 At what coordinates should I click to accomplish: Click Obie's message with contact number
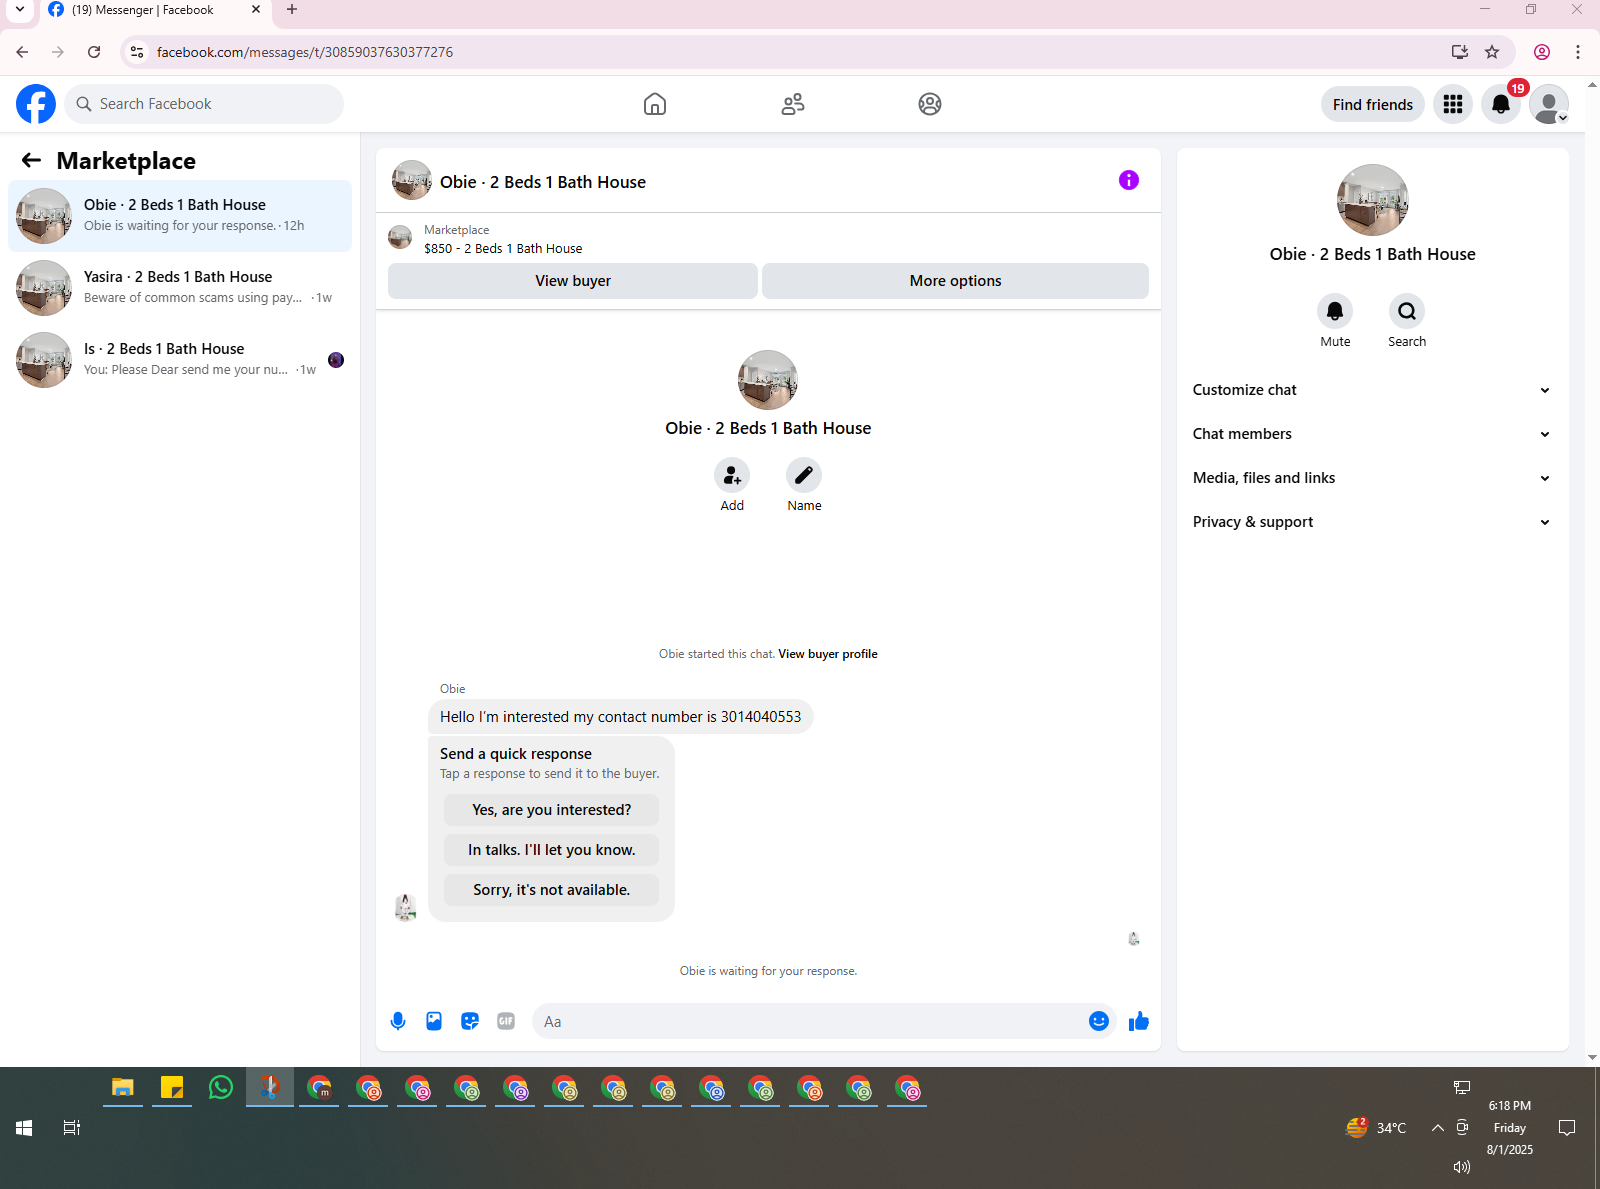(x=620, y=717)
